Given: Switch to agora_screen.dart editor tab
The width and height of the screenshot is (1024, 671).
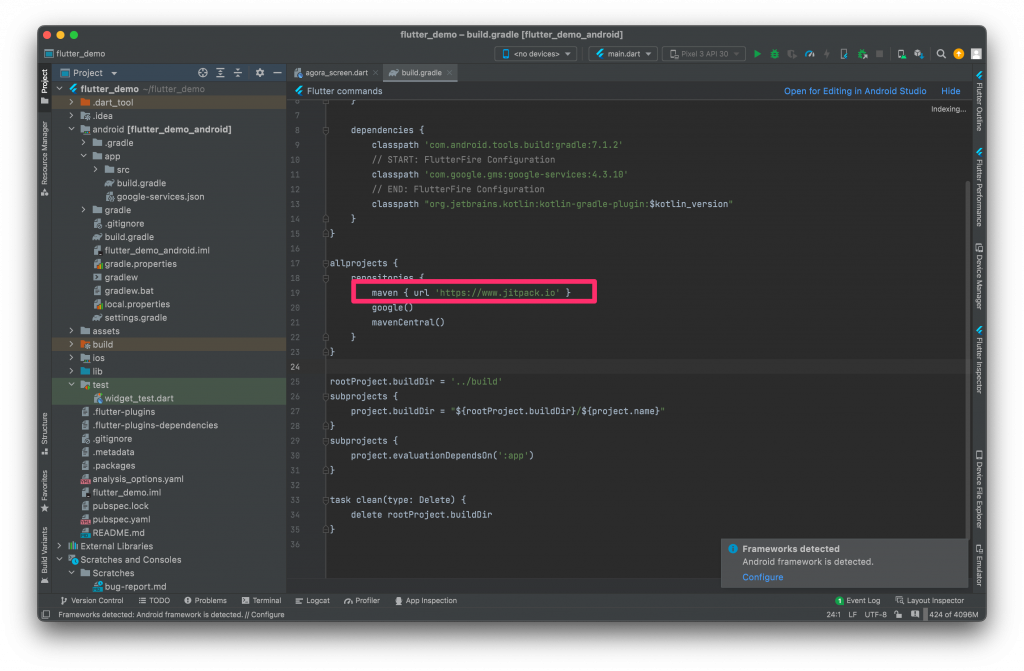Looking at the screenshot, I should tap(336, 73).
